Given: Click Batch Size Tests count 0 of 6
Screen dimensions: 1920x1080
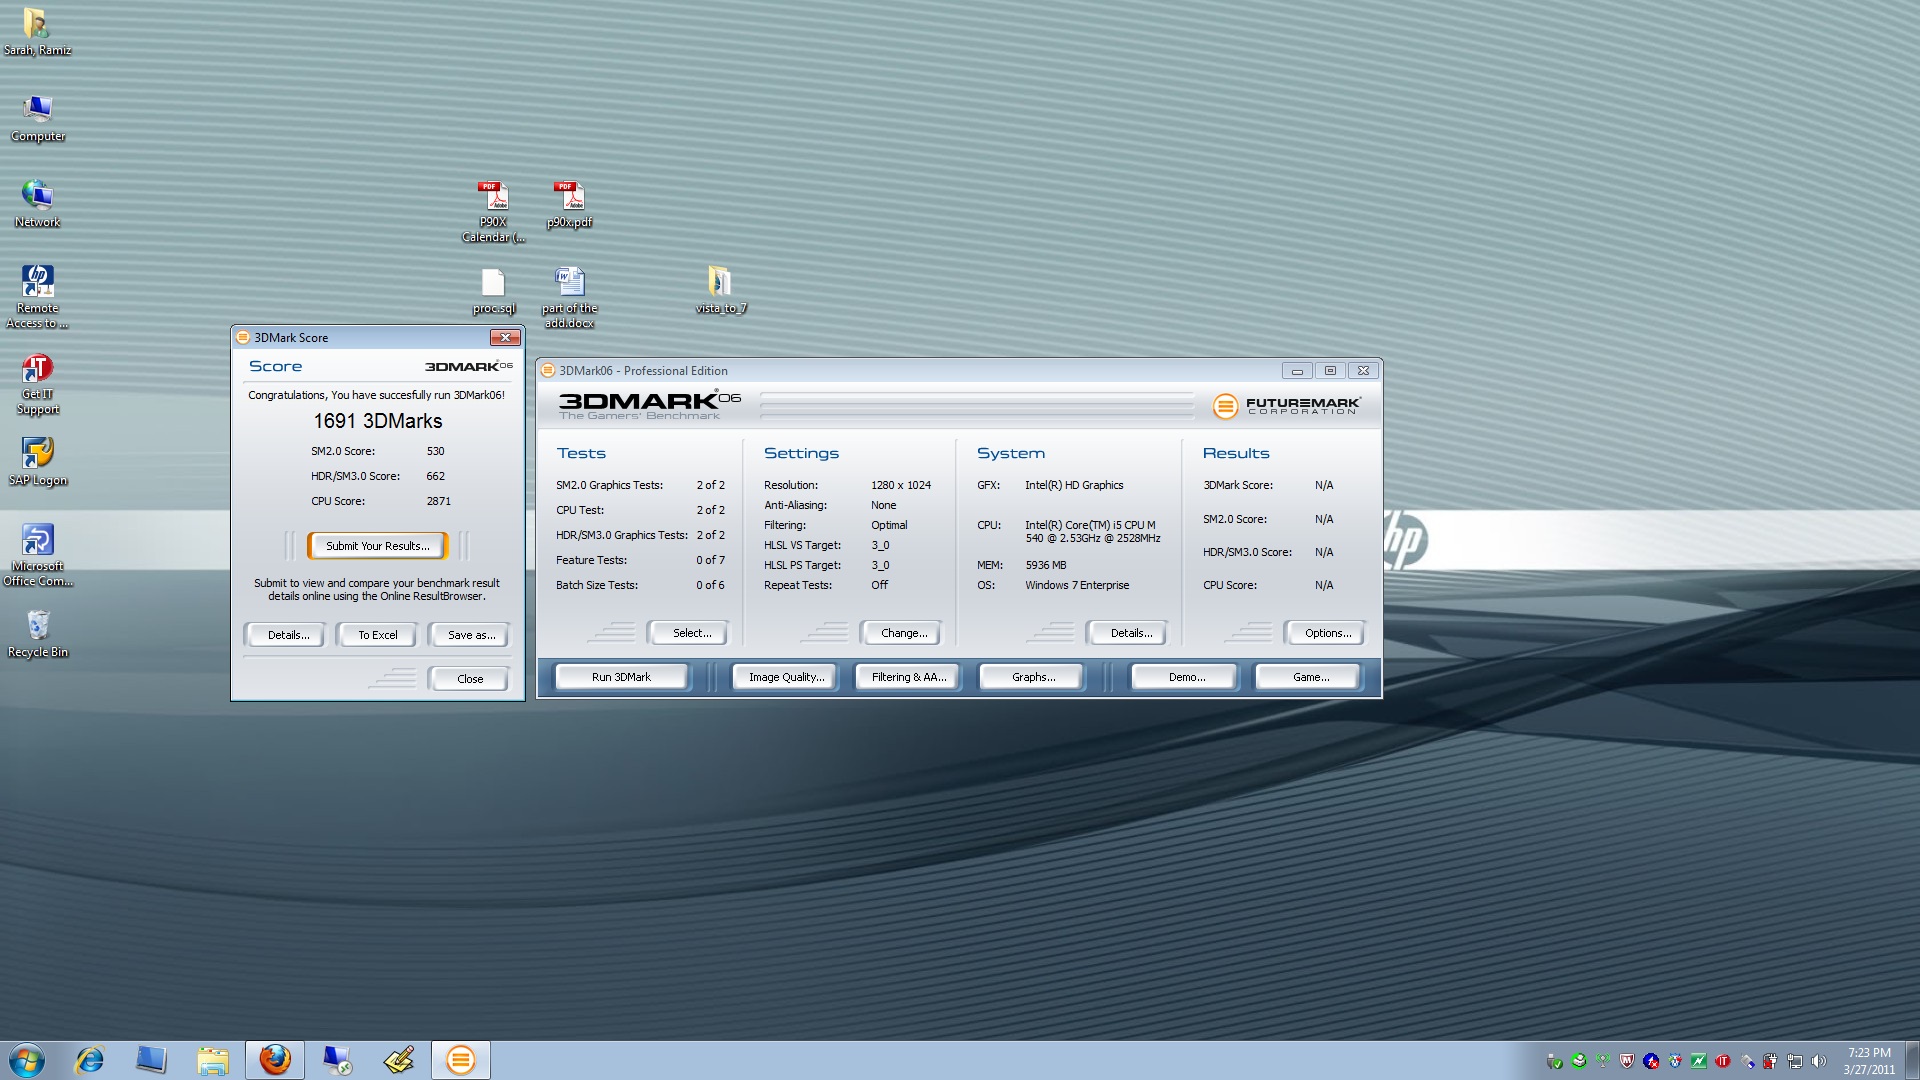Looking at the screenshot, I should pos(710,586).
